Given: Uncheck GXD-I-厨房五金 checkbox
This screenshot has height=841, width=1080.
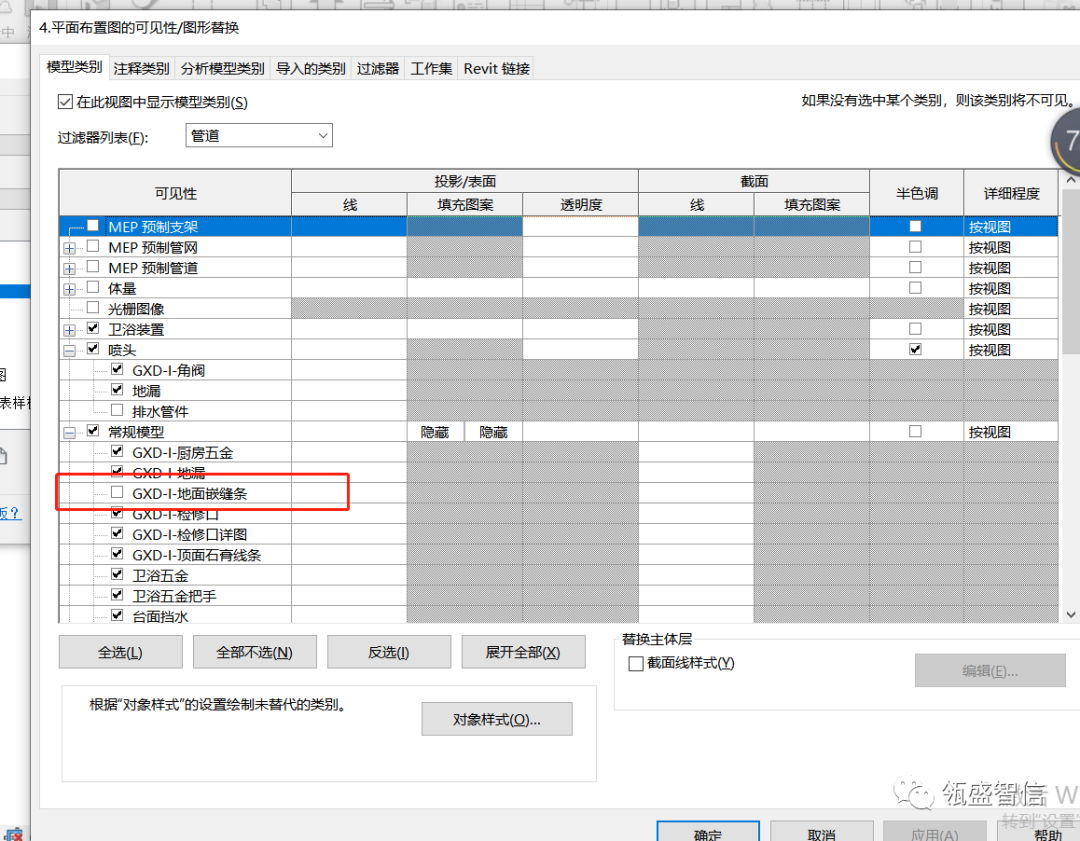Looking at the screenshot, I should click(117, 452).
